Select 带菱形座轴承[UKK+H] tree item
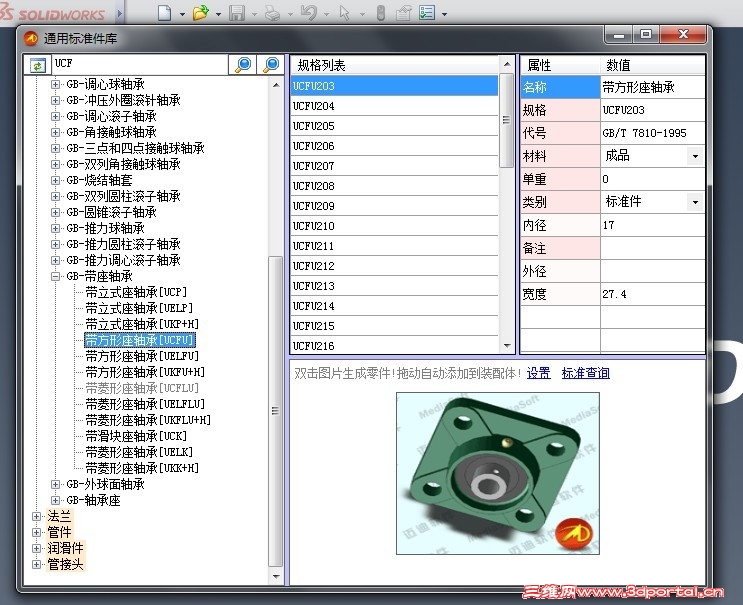Screen dimensions: 743x605 pos(142,468)
